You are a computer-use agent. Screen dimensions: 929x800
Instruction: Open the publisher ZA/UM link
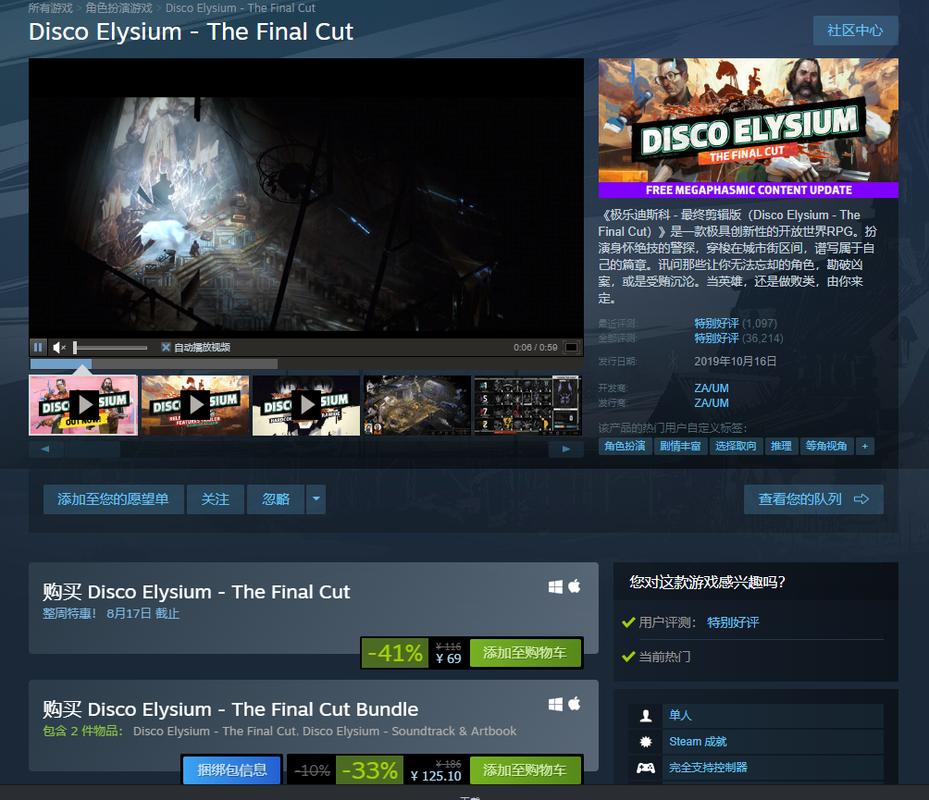pyautogui.click(x=712, y=403)
